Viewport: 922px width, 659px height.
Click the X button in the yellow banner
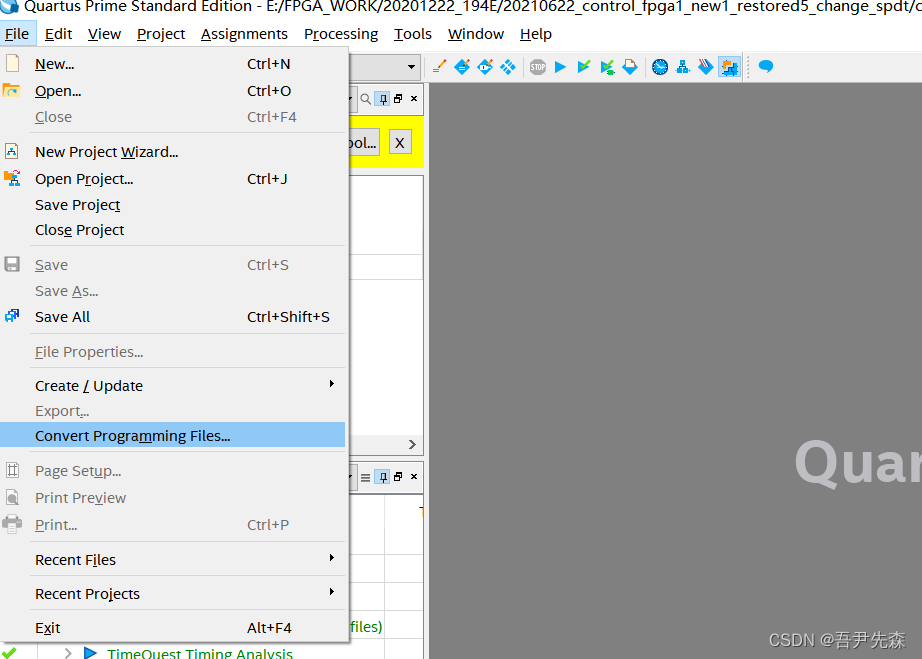click(400, 143)
